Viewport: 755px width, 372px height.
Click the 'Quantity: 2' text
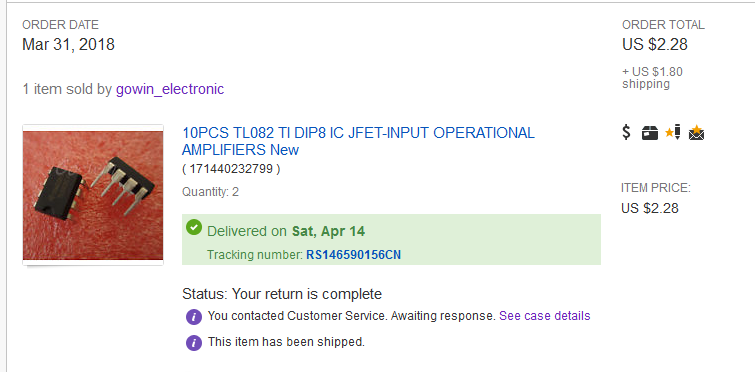210,192
